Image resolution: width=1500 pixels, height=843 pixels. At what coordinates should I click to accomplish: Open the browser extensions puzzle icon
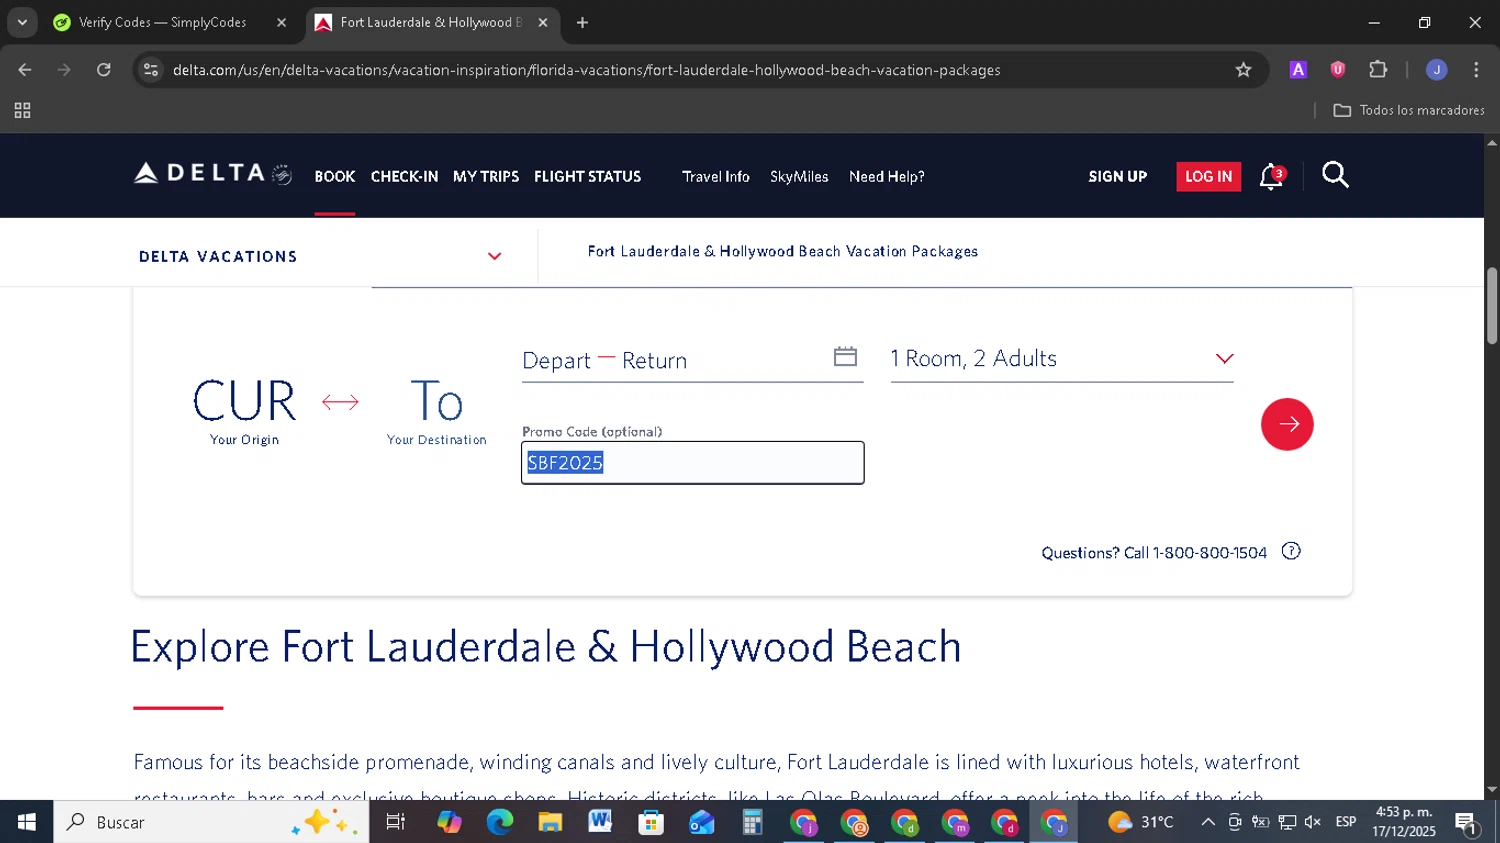1378,70
